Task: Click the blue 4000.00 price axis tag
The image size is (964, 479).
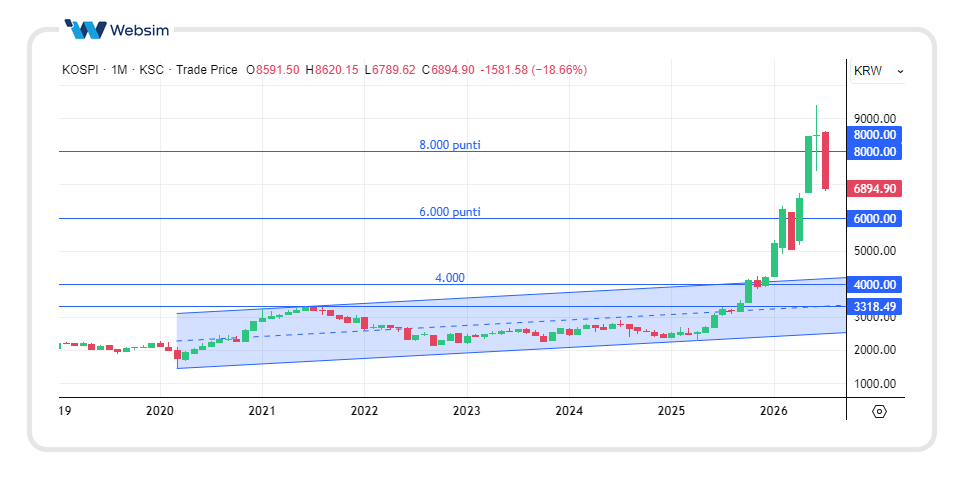Action: [874, 285]
